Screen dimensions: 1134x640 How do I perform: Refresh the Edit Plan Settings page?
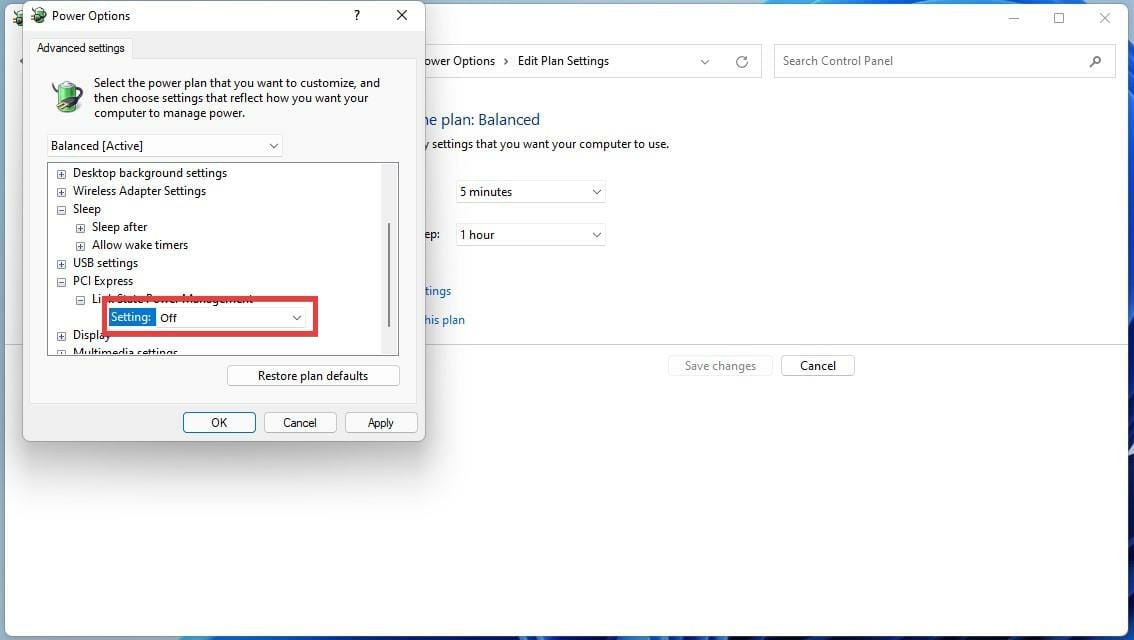(741, 61)
